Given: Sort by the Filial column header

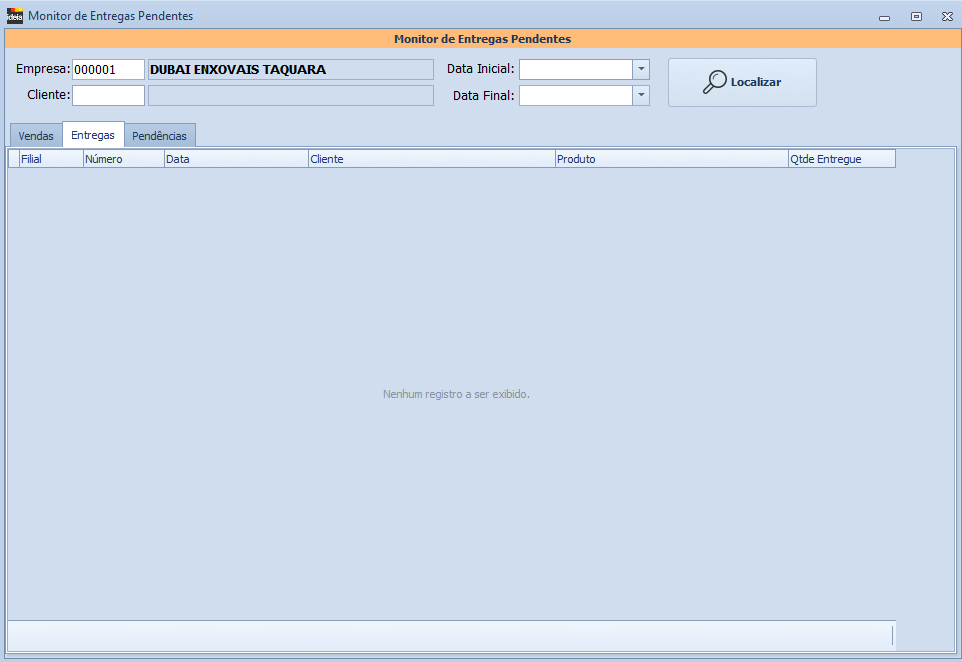Looking at the screenshot, I should click(x=50, y=159).
